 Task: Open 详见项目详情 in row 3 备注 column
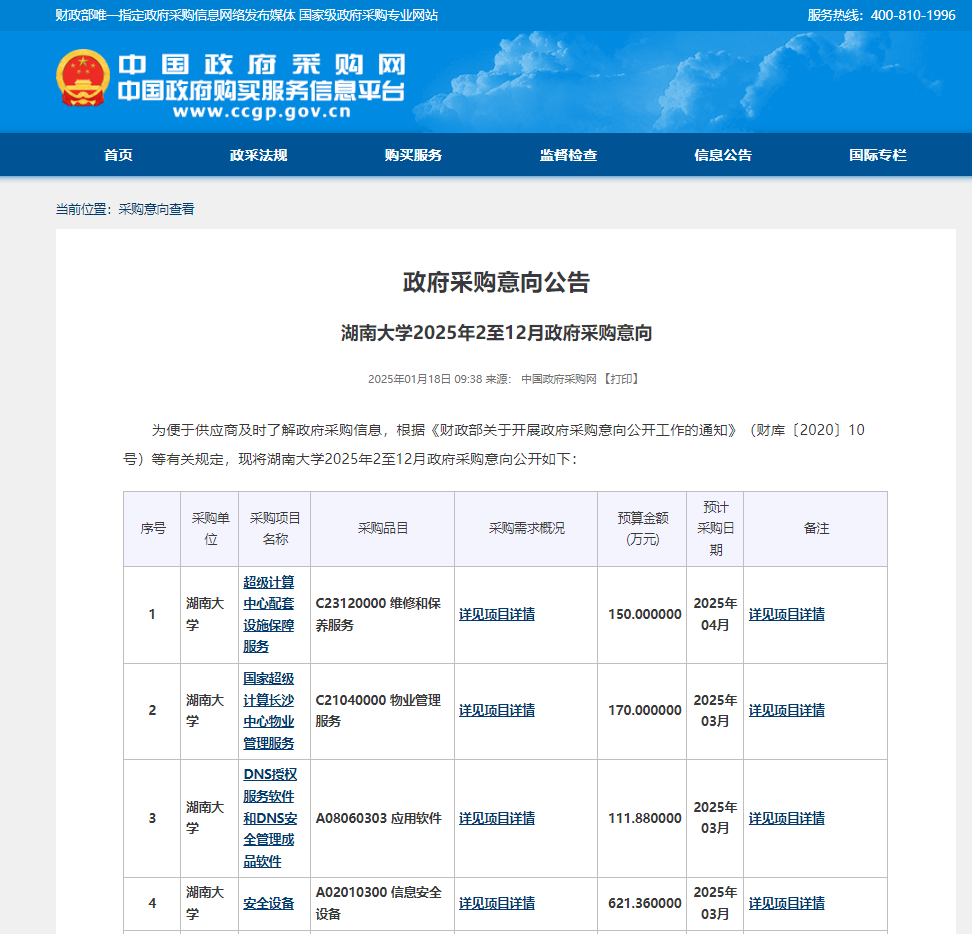pyautogui.click(x=787, y=818)
